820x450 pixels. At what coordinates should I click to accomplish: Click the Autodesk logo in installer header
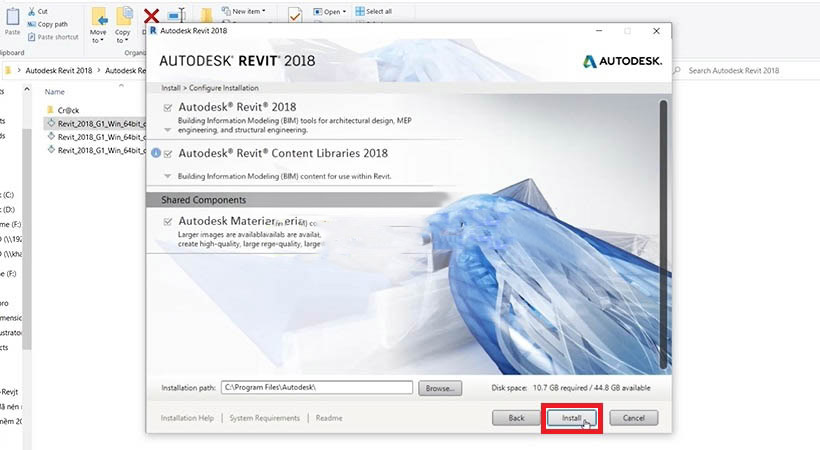coord(622,61)
